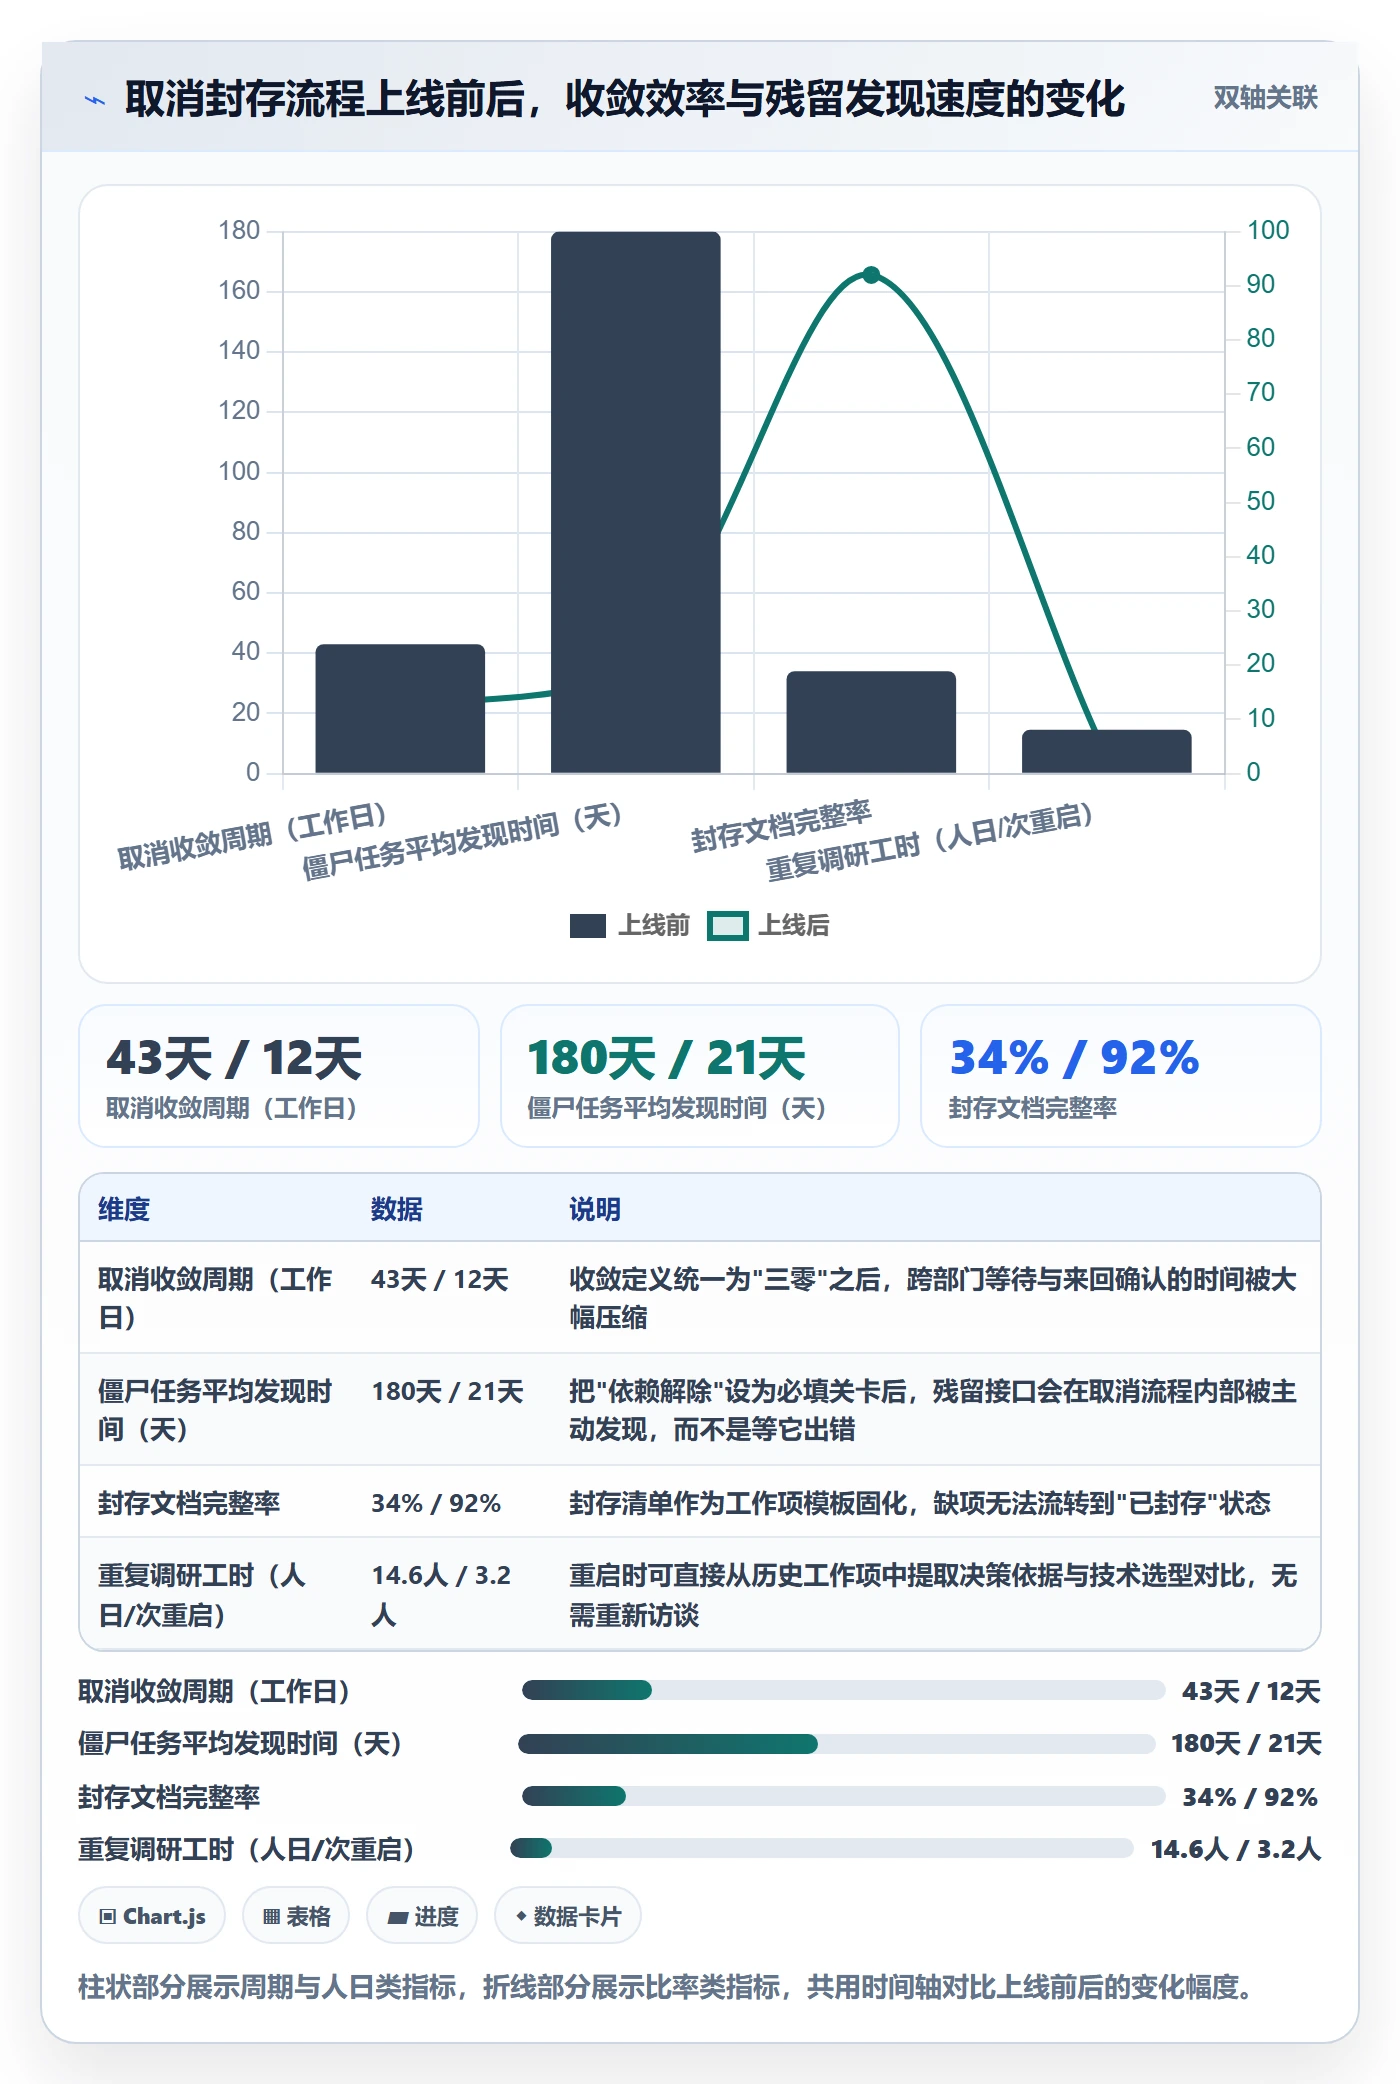Click the 封存文档完整率 table row label
Viewport: 1400px width, 2084px height.
(189, 1503)
